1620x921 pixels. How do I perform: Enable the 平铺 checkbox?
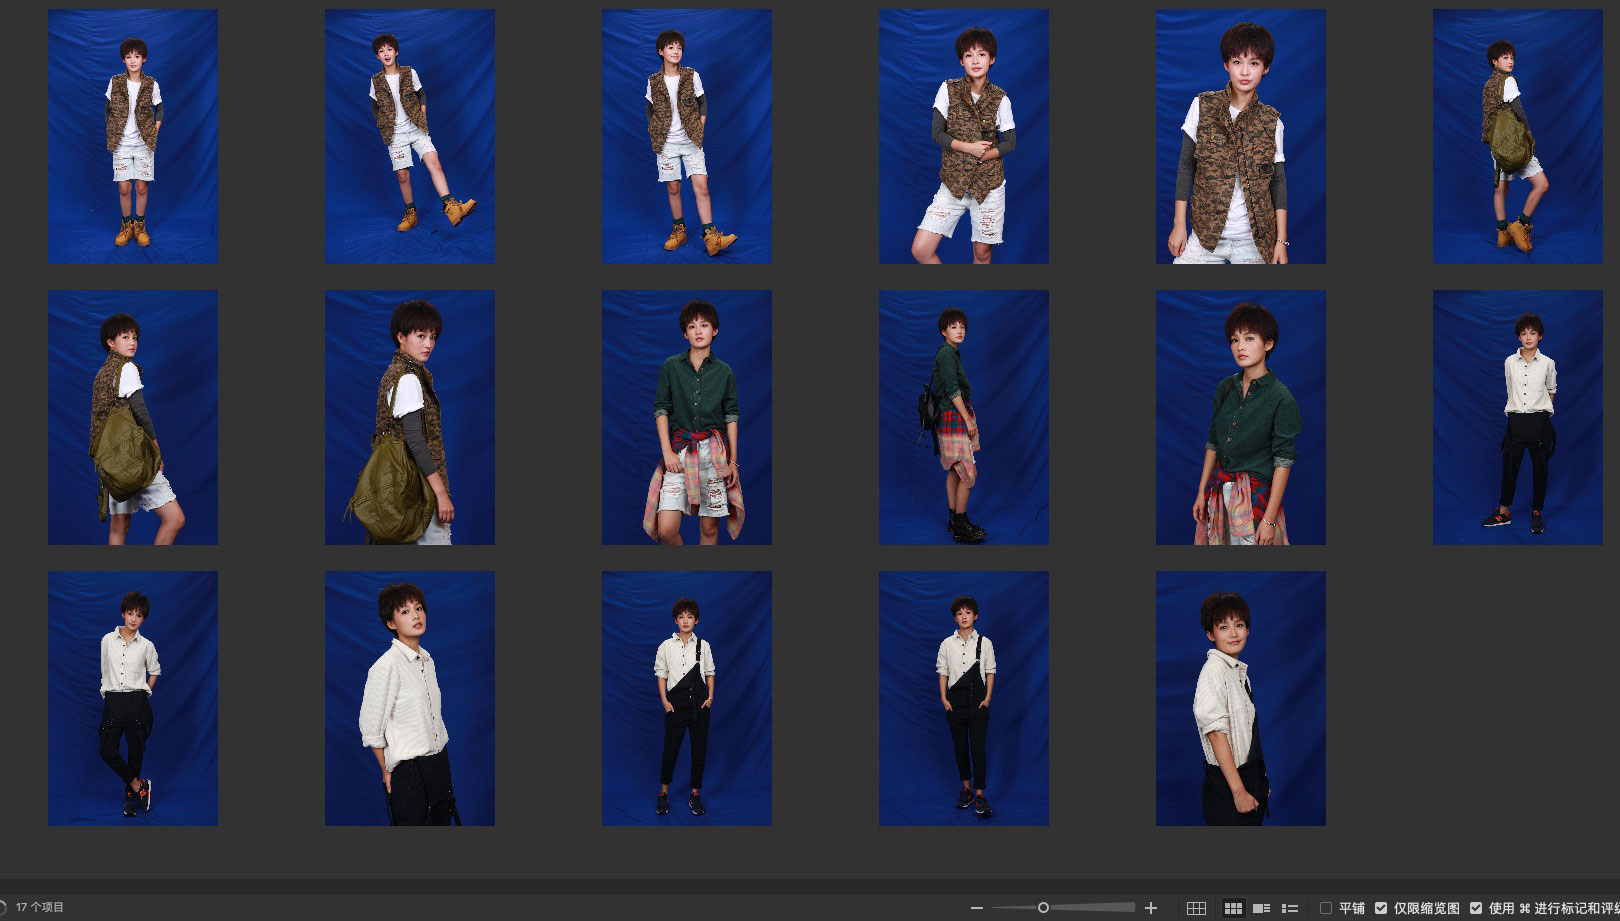[x=1326, y=908]
